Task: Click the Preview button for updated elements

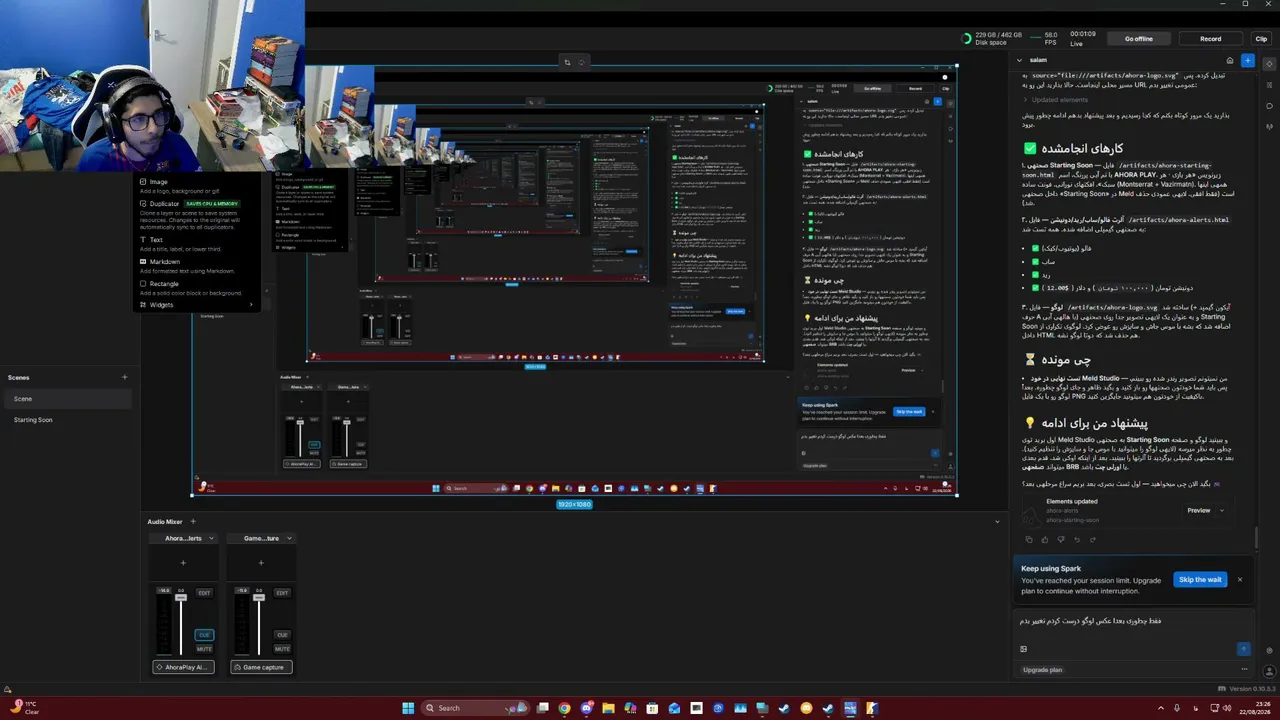Action: [x=1199, y=510]
